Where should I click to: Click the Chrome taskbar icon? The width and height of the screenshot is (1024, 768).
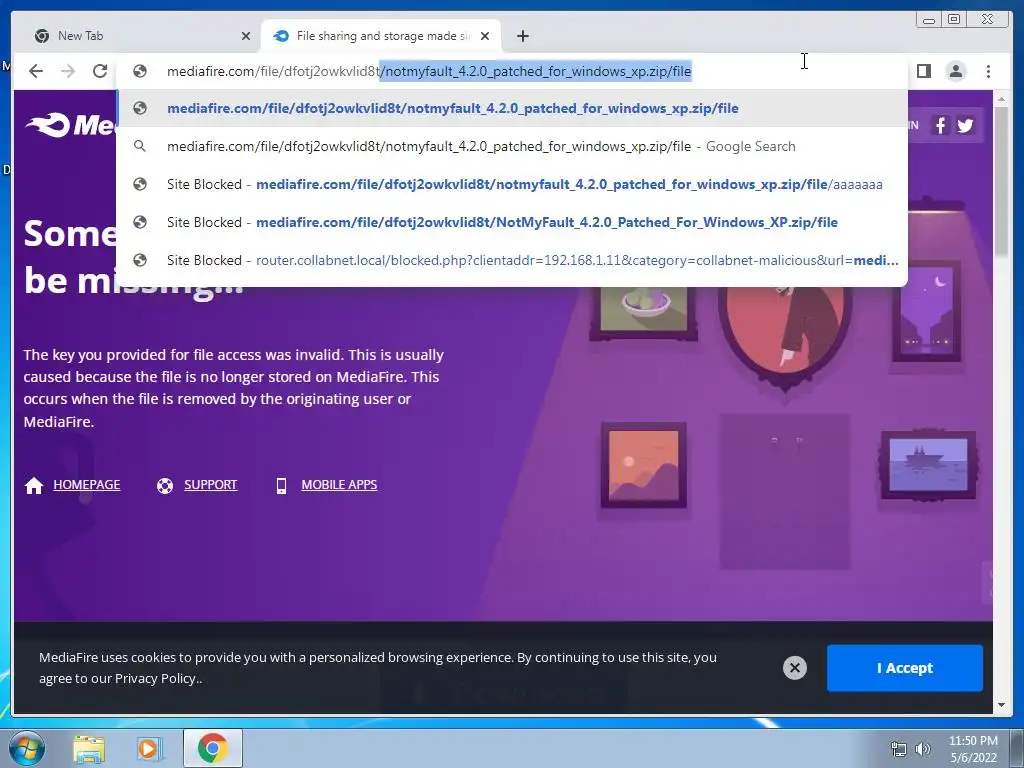click(x=212, y=748)
